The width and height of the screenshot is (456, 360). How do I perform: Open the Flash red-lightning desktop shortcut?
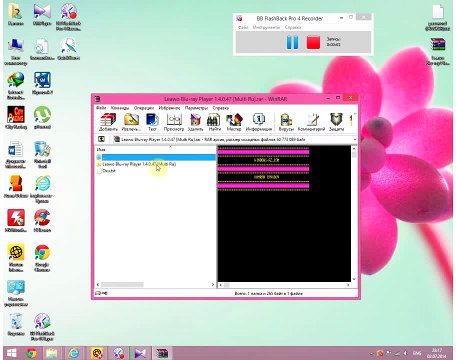(16, 221)
